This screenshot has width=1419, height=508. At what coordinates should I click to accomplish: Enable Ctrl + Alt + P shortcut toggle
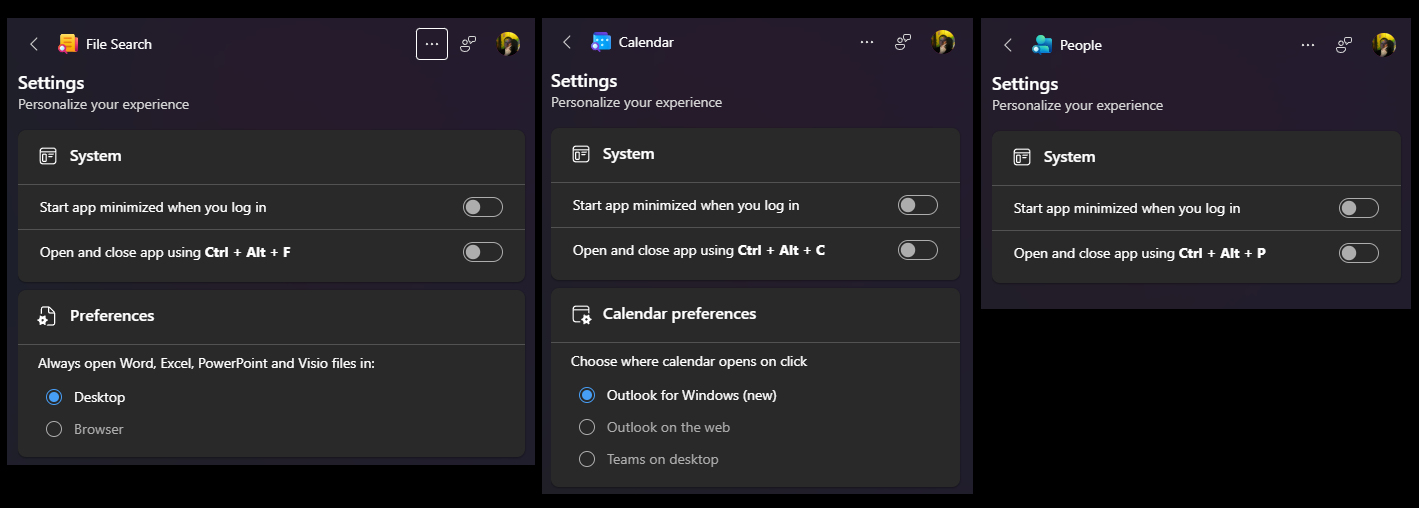(1359, 253)
